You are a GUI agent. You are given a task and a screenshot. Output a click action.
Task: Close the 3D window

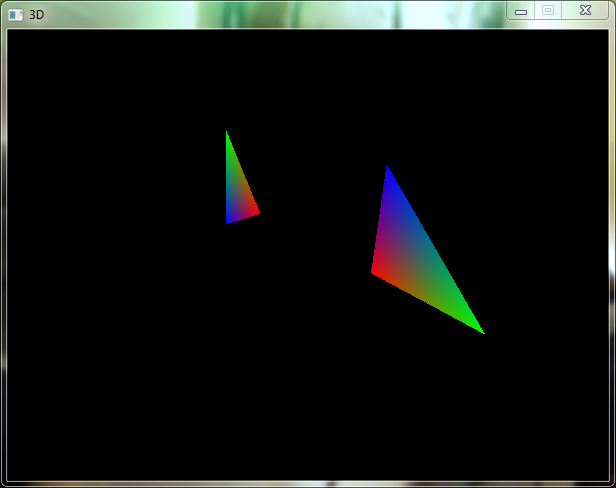click(x=584, y=9)
